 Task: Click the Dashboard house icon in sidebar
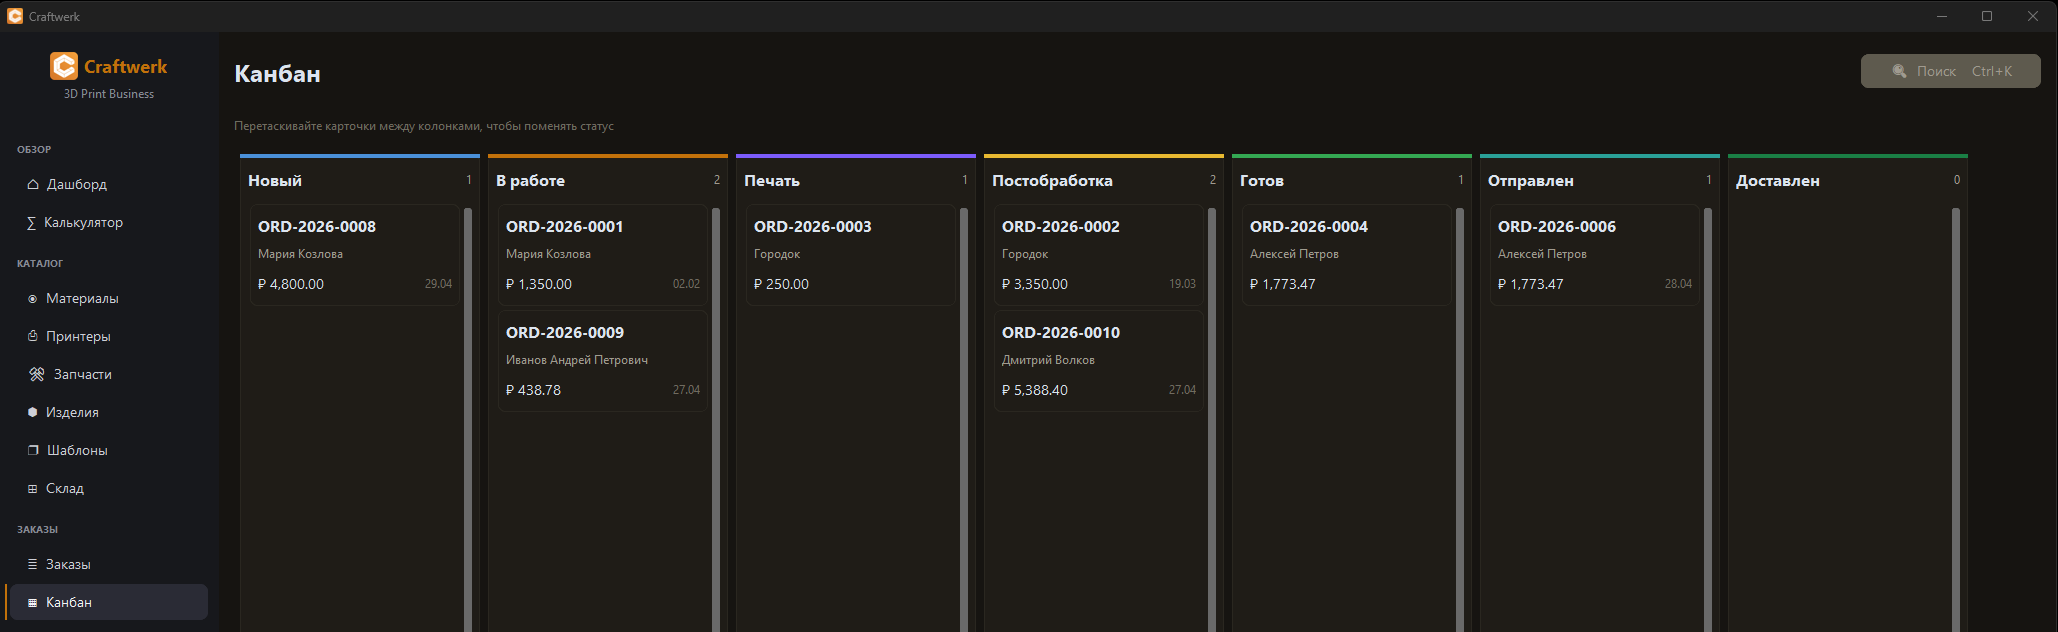pos(33,184)
